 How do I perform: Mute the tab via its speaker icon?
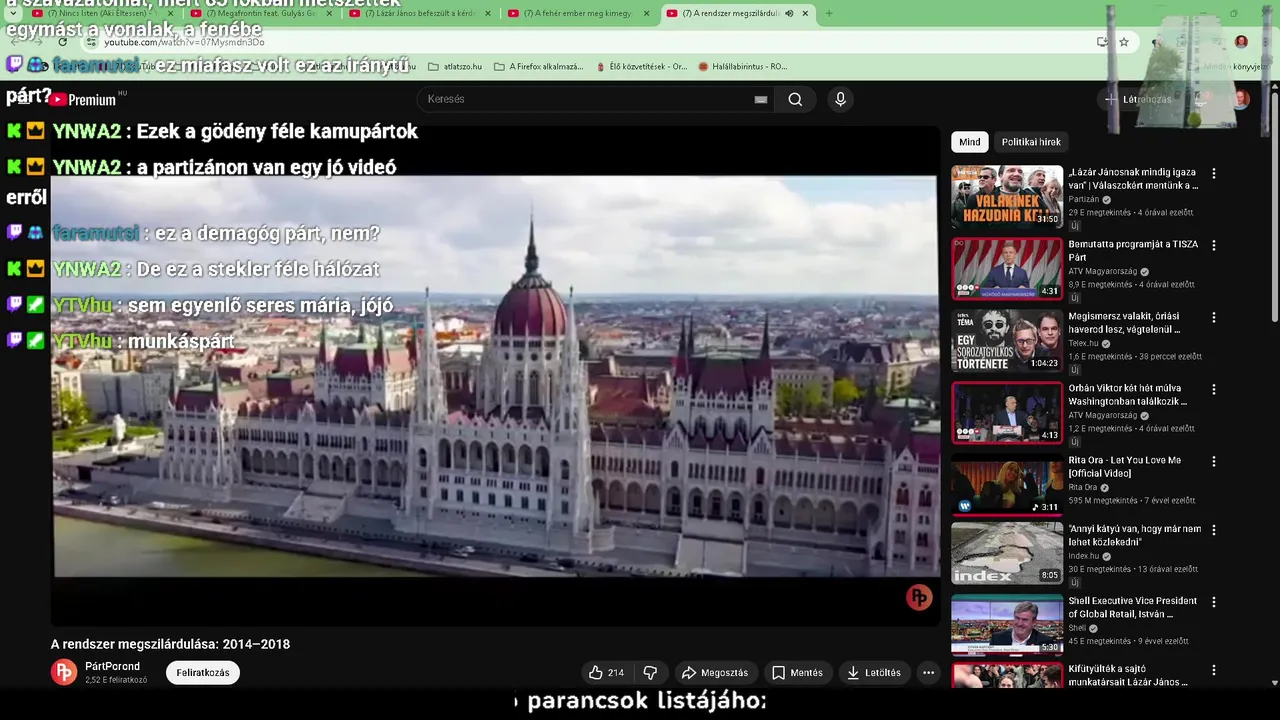(789, 13)
